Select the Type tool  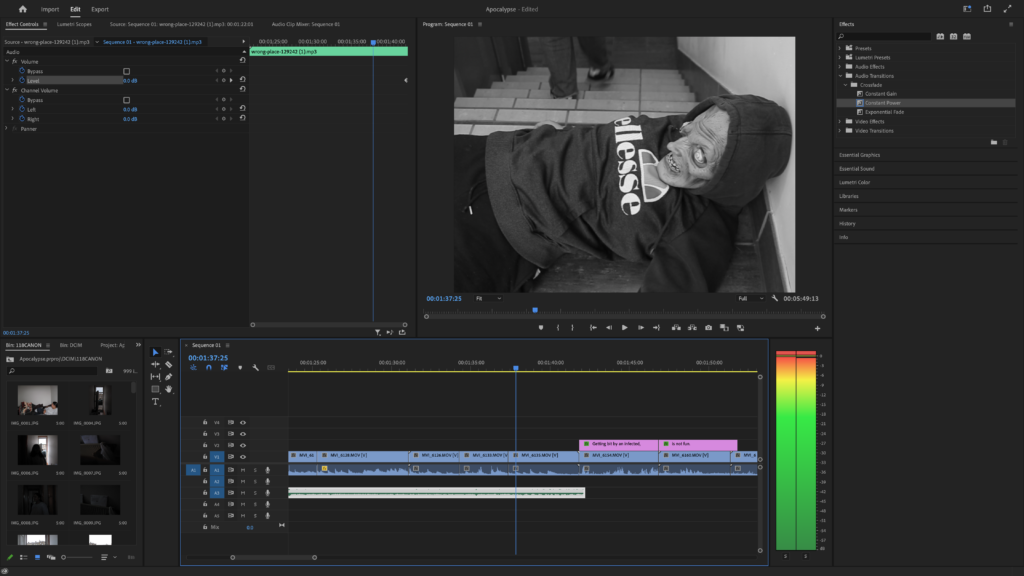(155, 401)
